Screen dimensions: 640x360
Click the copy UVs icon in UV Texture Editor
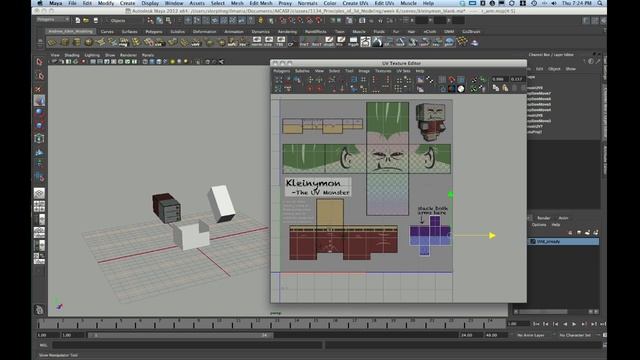coord(496,88)
